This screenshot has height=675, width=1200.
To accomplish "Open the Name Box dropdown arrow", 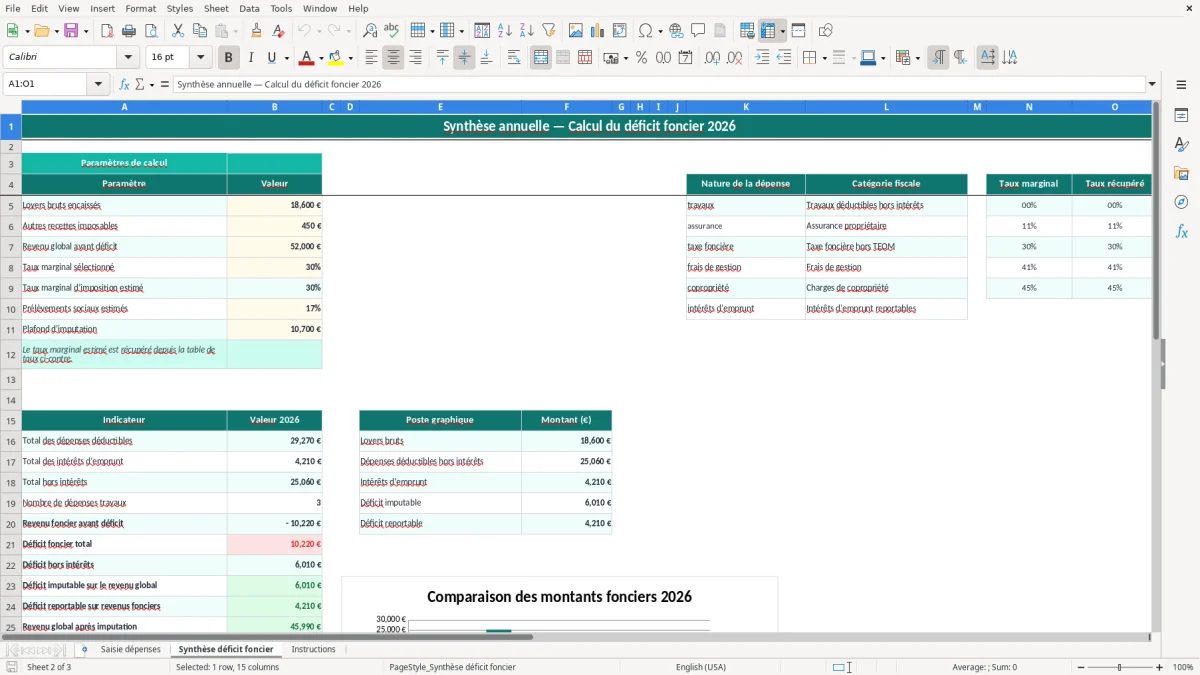I will click(99, 85).
